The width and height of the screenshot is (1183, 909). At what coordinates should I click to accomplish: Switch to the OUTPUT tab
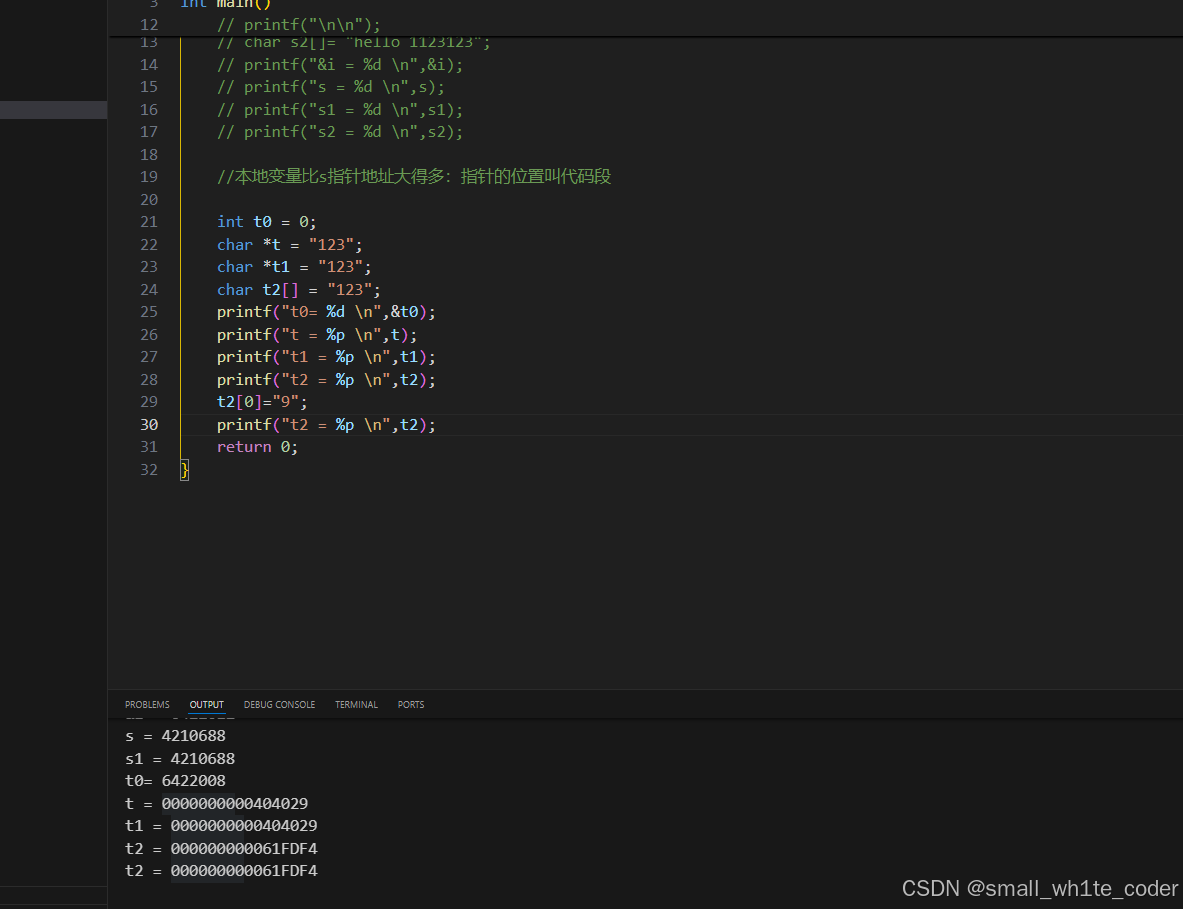coord(207,705)
